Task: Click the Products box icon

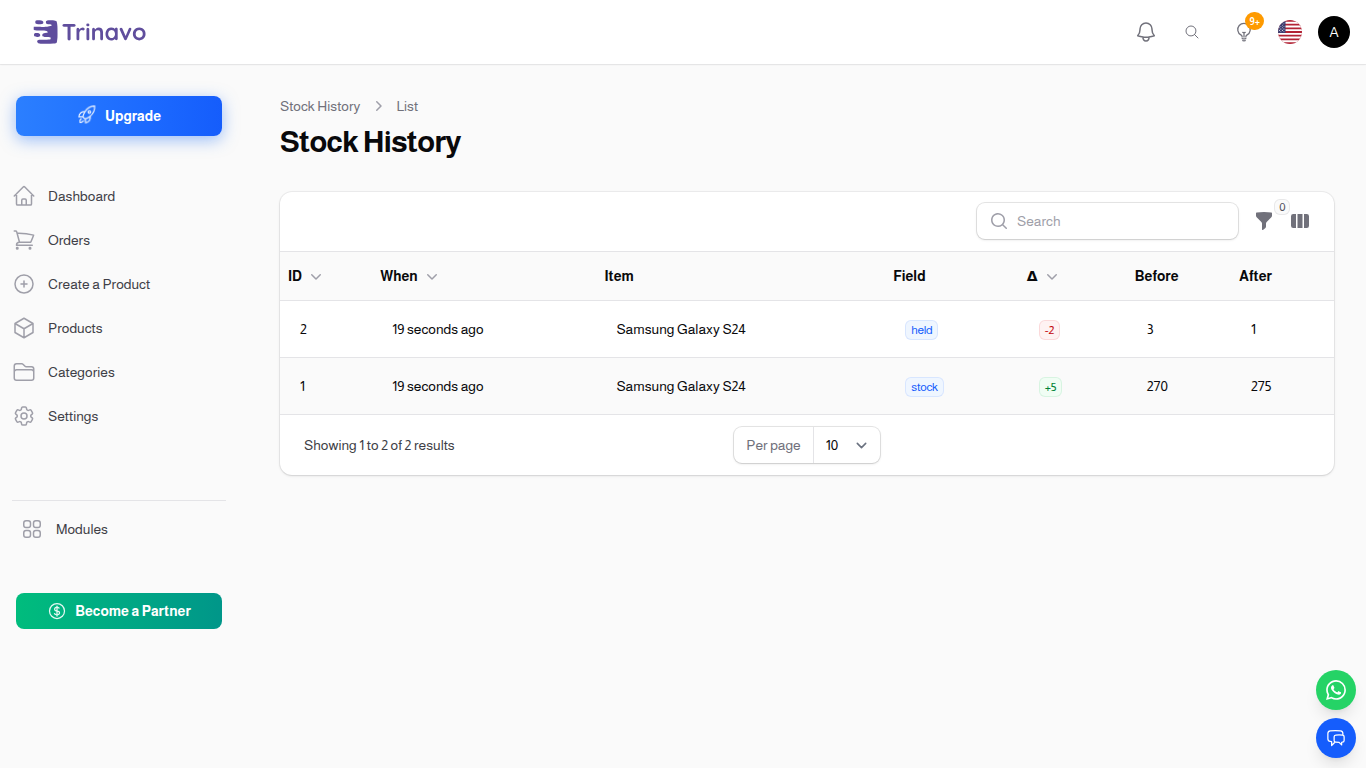Action: pyautogui.click(x=24, y=328)
